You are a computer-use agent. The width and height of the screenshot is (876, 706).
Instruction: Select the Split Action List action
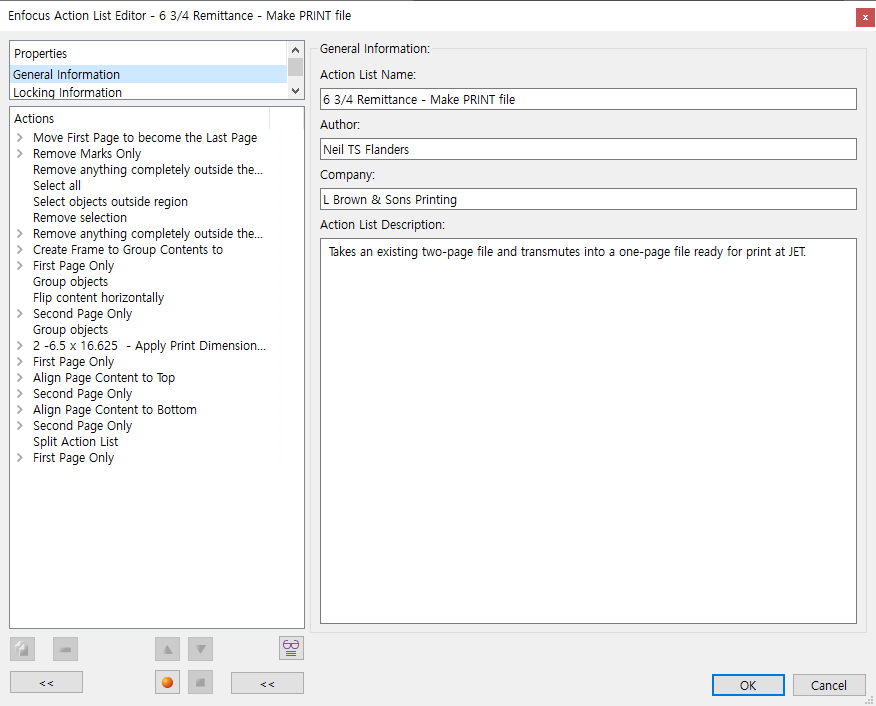(x=76, y=442)
